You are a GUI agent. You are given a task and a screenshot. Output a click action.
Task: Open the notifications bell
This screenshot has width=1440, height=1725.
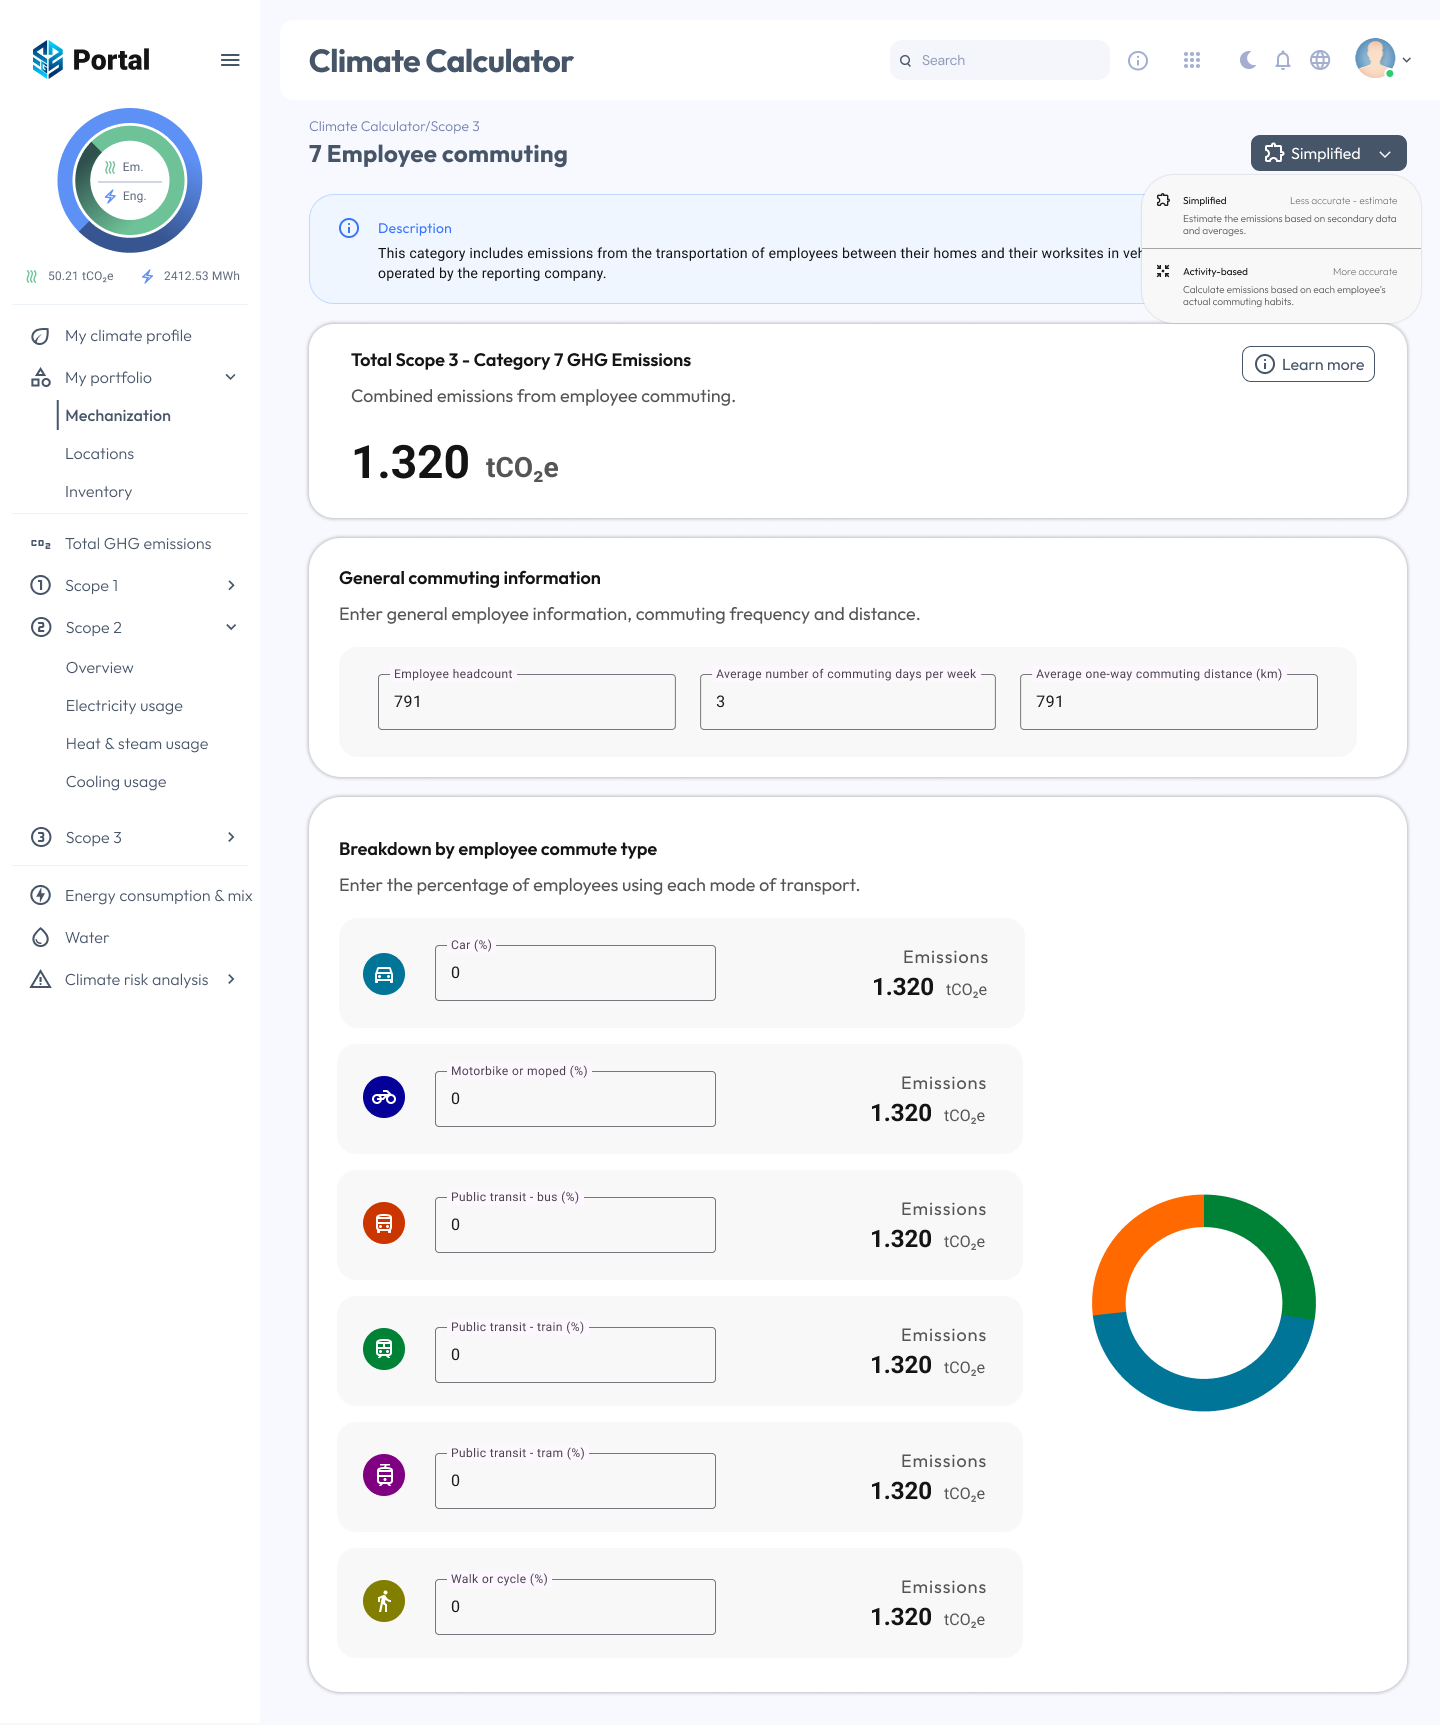click(x=1283, y=60)
